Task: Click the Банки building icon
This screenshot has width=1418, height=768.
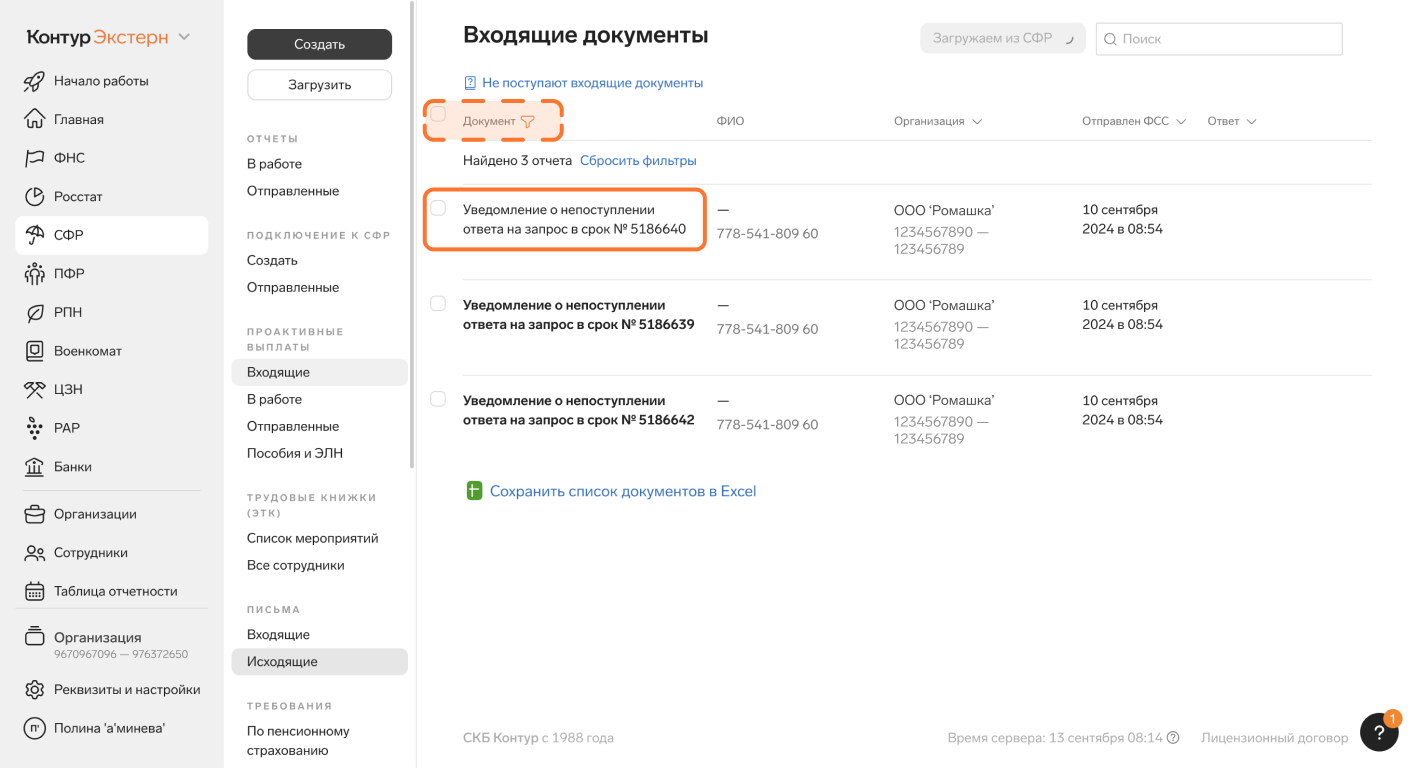Action: [35, 467]
